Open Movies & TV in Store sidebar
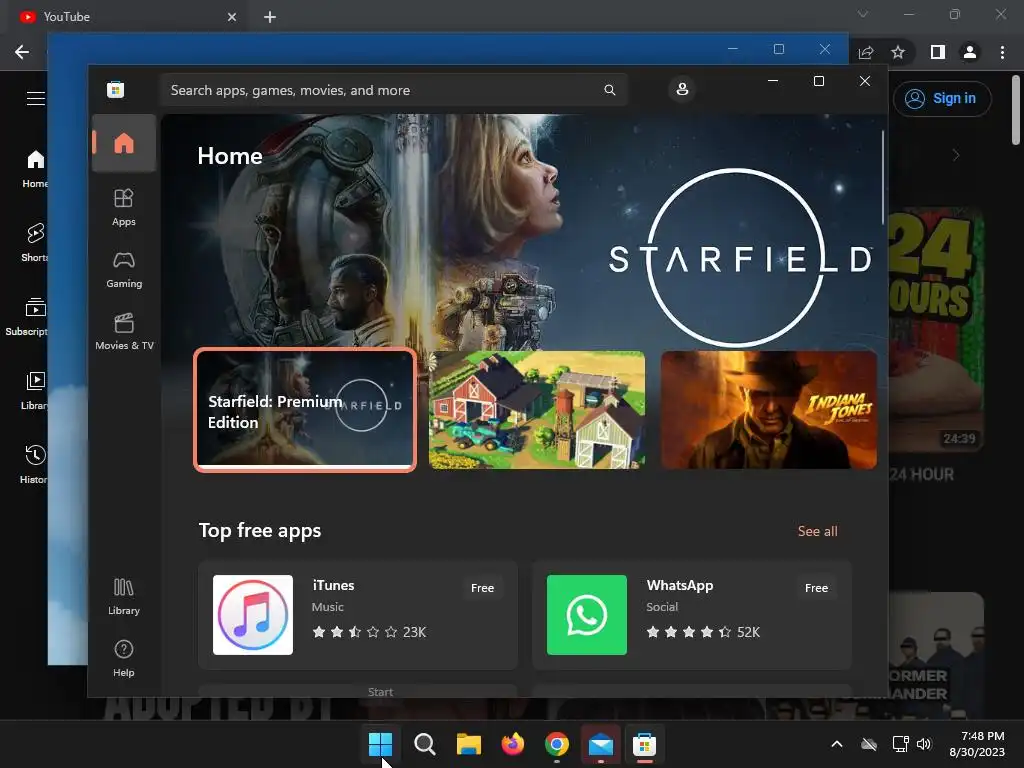 click(123, 332)
